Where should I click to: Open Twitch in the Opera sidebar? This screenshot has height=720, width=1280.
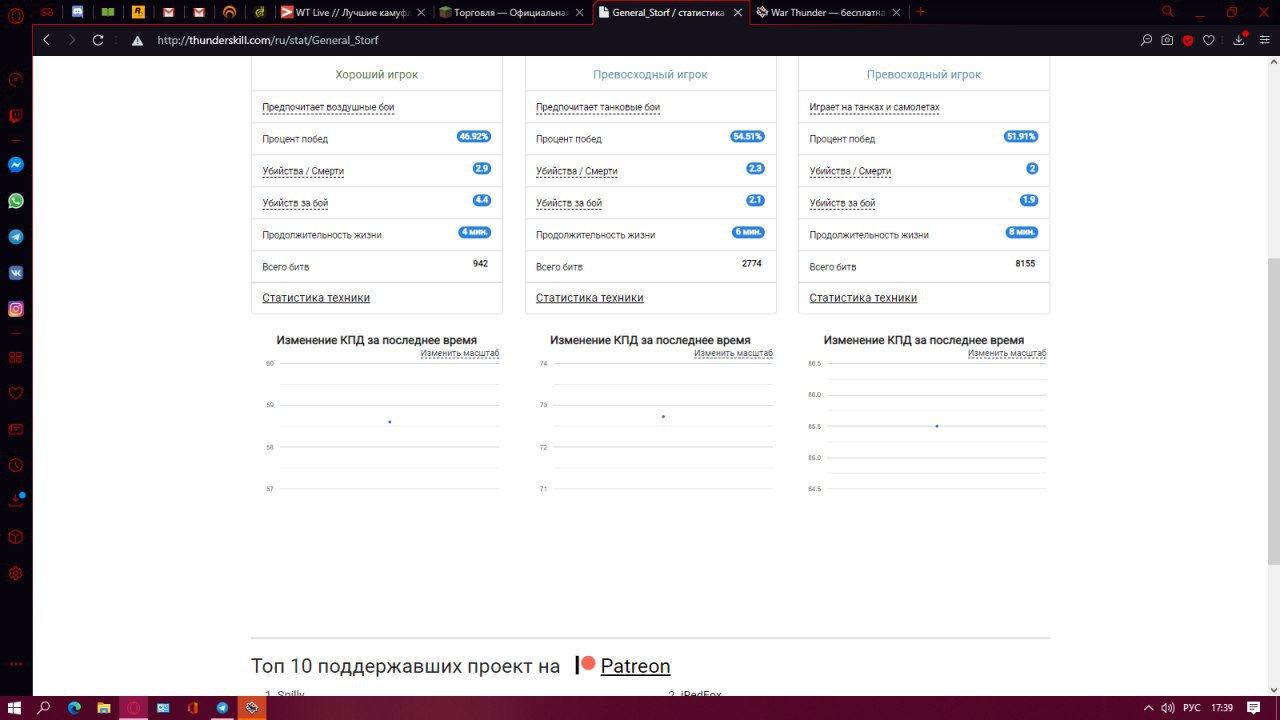tap(16, 116)
